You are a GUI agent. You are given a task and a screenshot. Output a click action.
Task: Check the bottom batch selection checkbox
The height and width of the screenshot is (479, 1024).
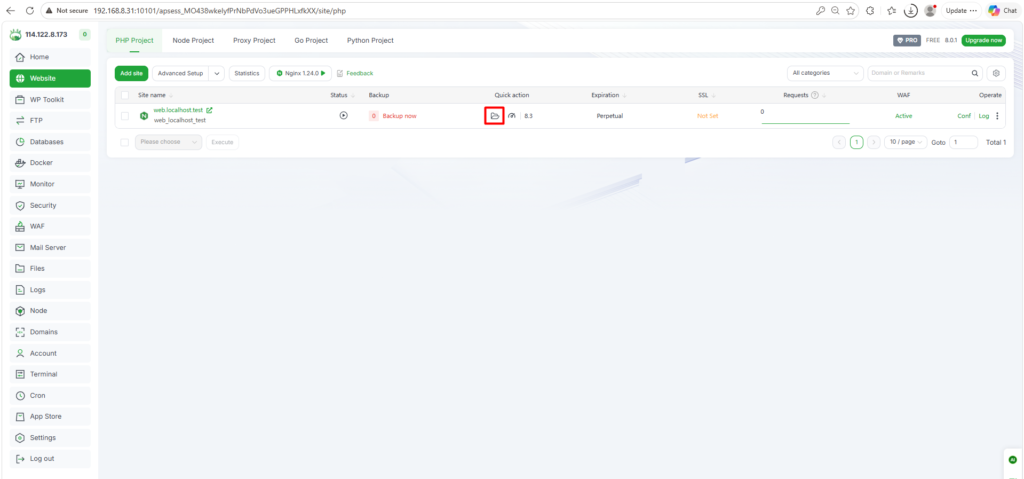(x=125, y=142)
